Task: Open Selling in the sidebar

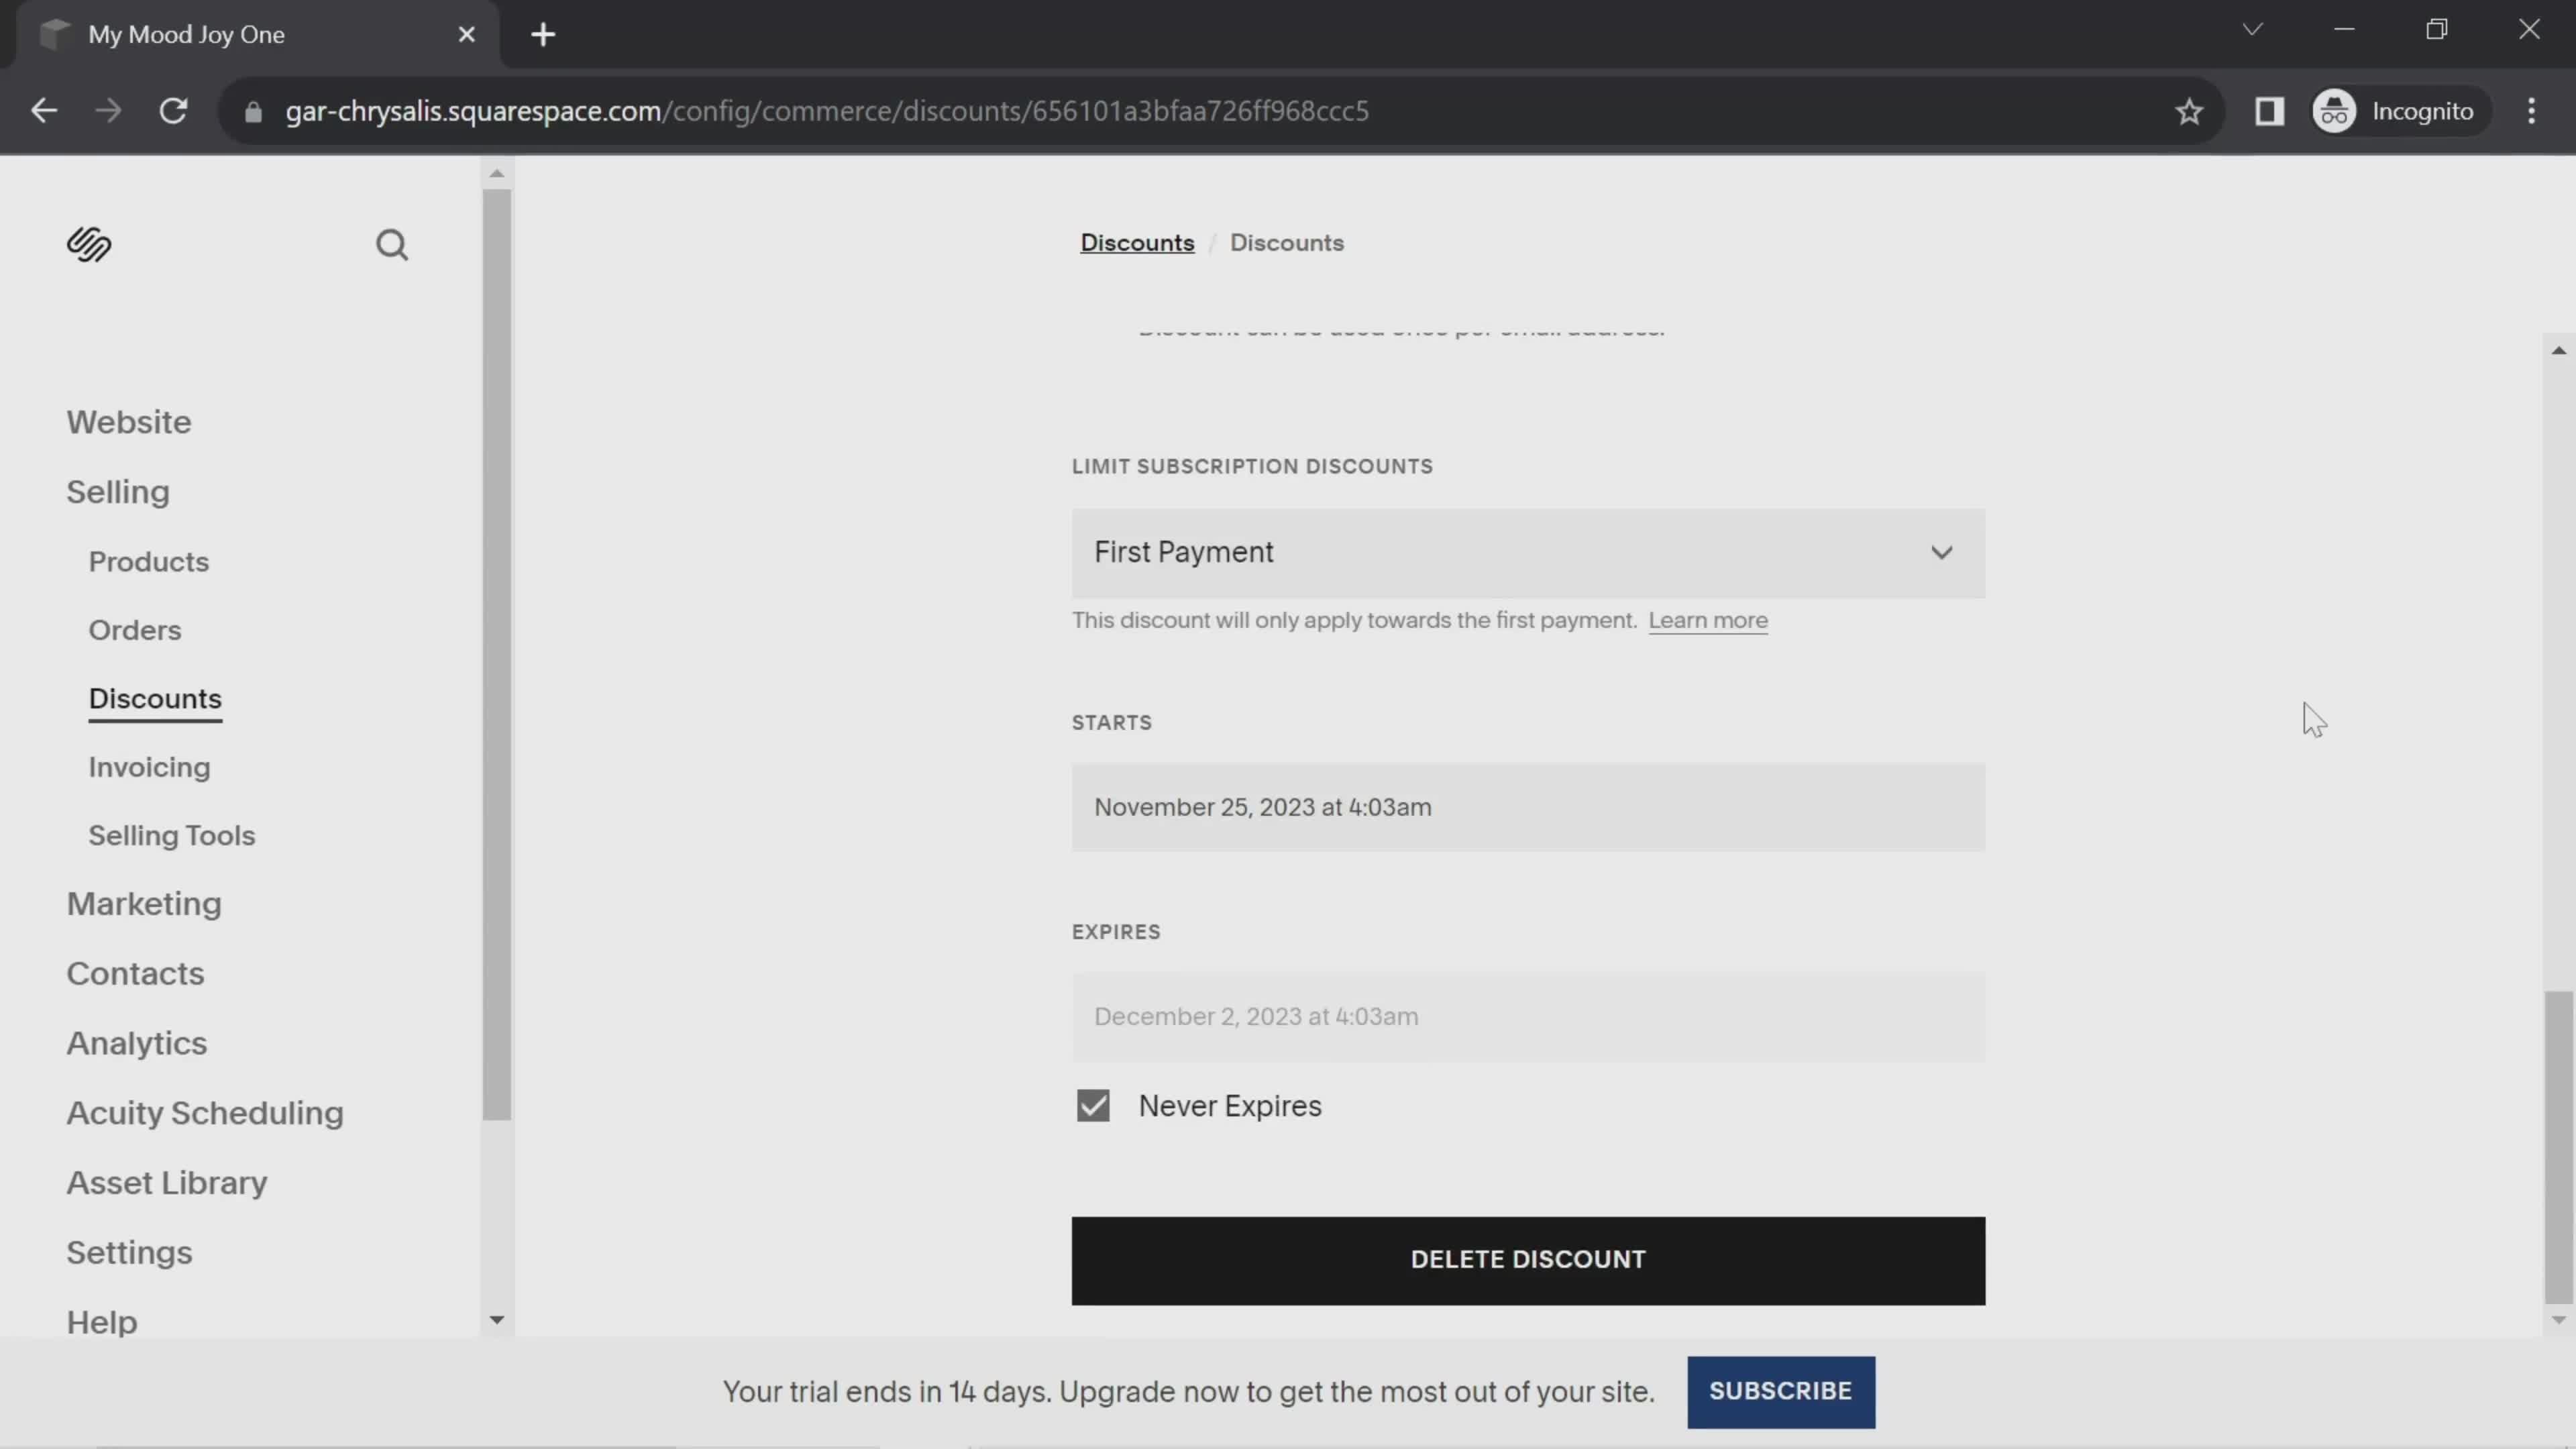Action: 118,492
